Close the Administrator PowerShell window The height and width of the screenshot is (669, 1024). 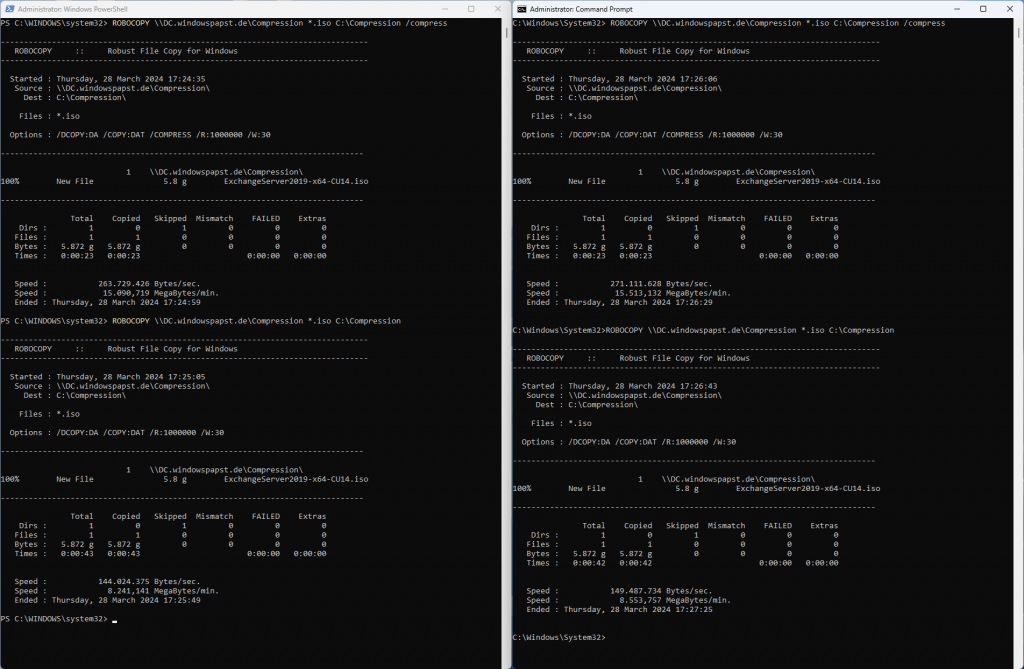pos(496,8)
